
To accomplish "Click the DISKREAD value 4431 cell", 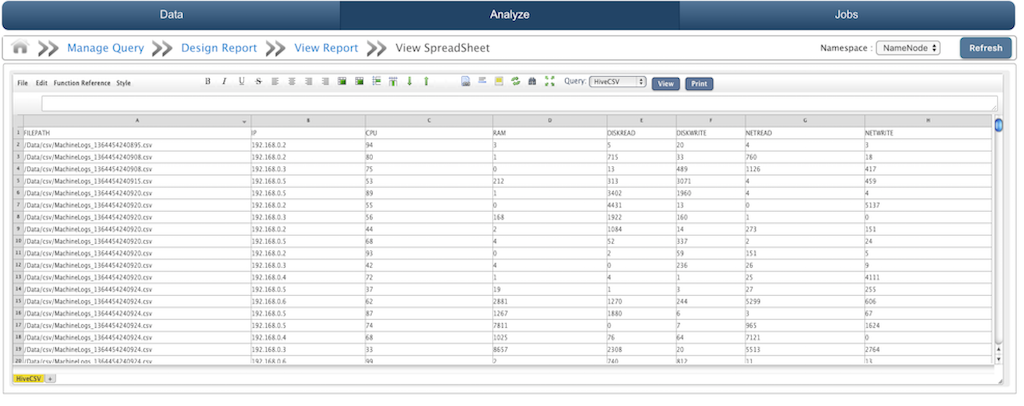I will pos(641,205).
